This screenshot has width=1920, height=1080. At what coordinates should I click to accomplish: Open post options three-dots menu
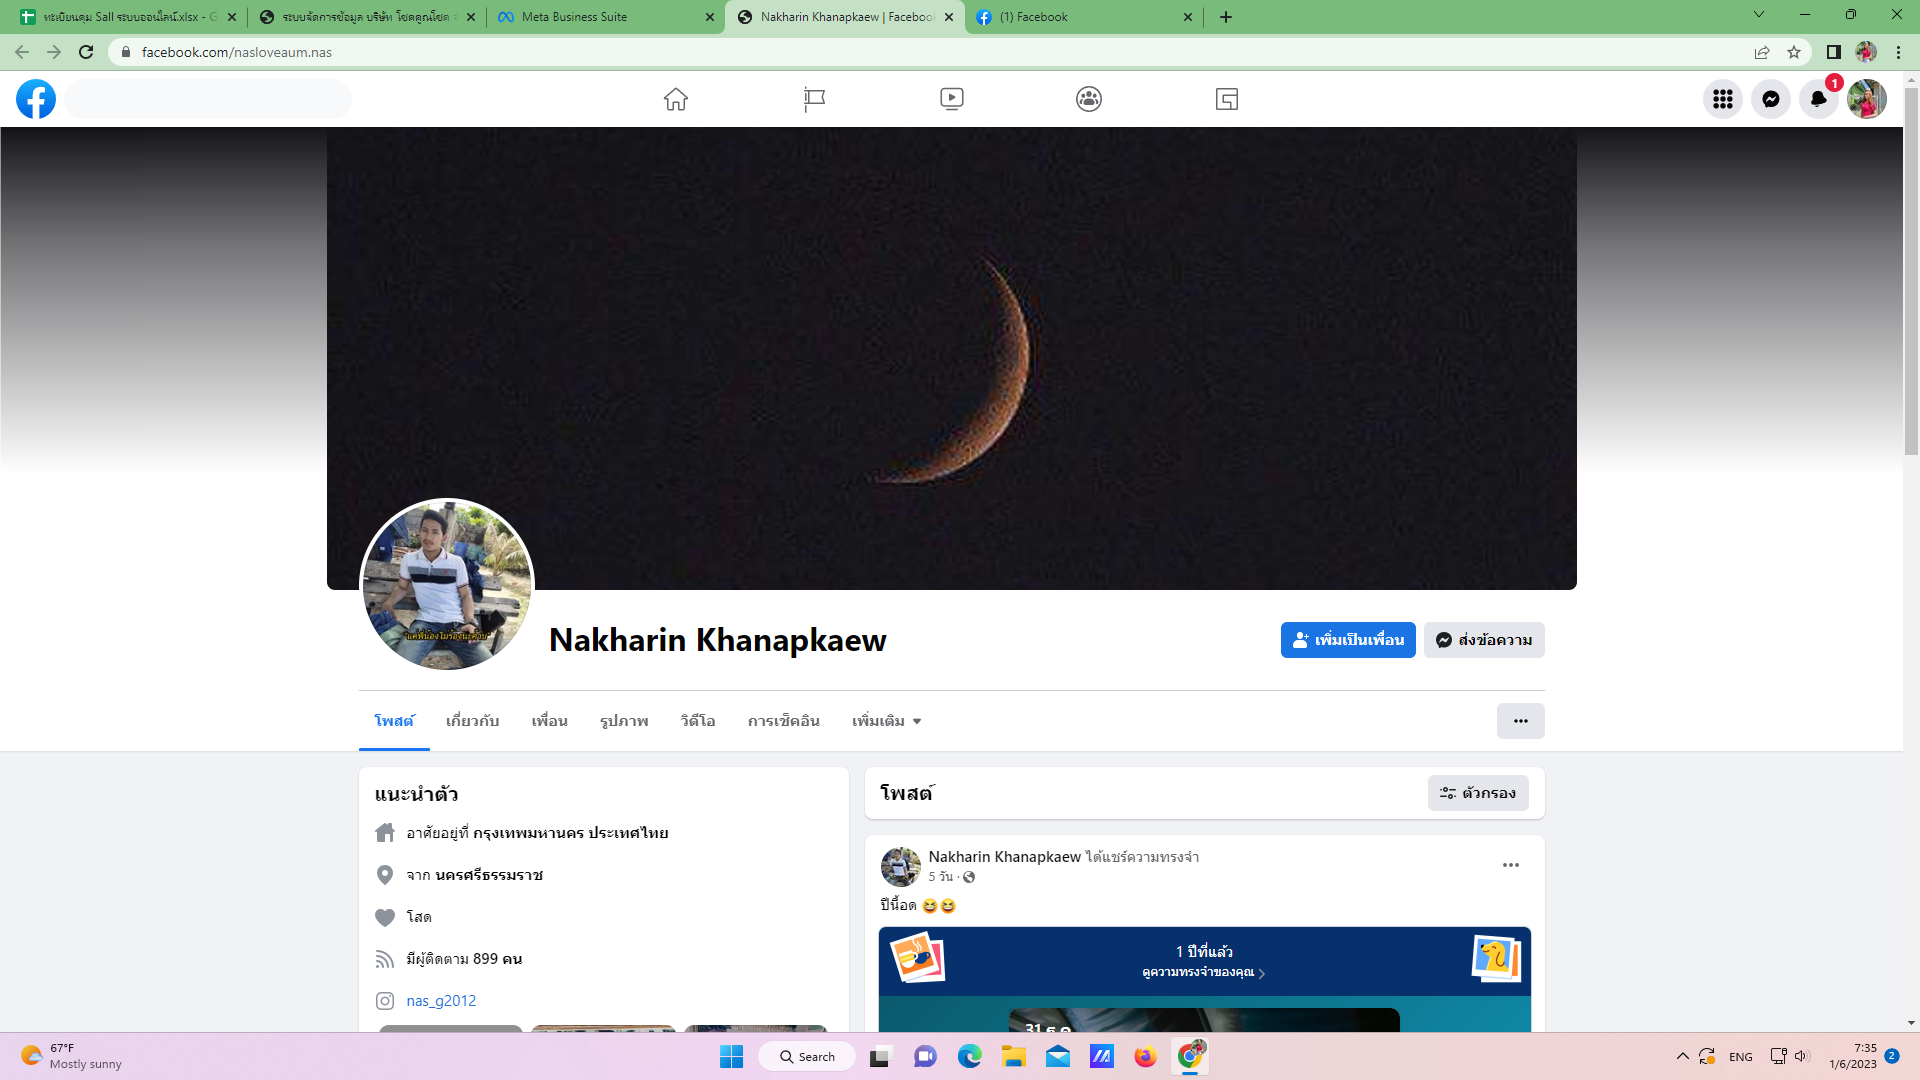pos(1510,865)
